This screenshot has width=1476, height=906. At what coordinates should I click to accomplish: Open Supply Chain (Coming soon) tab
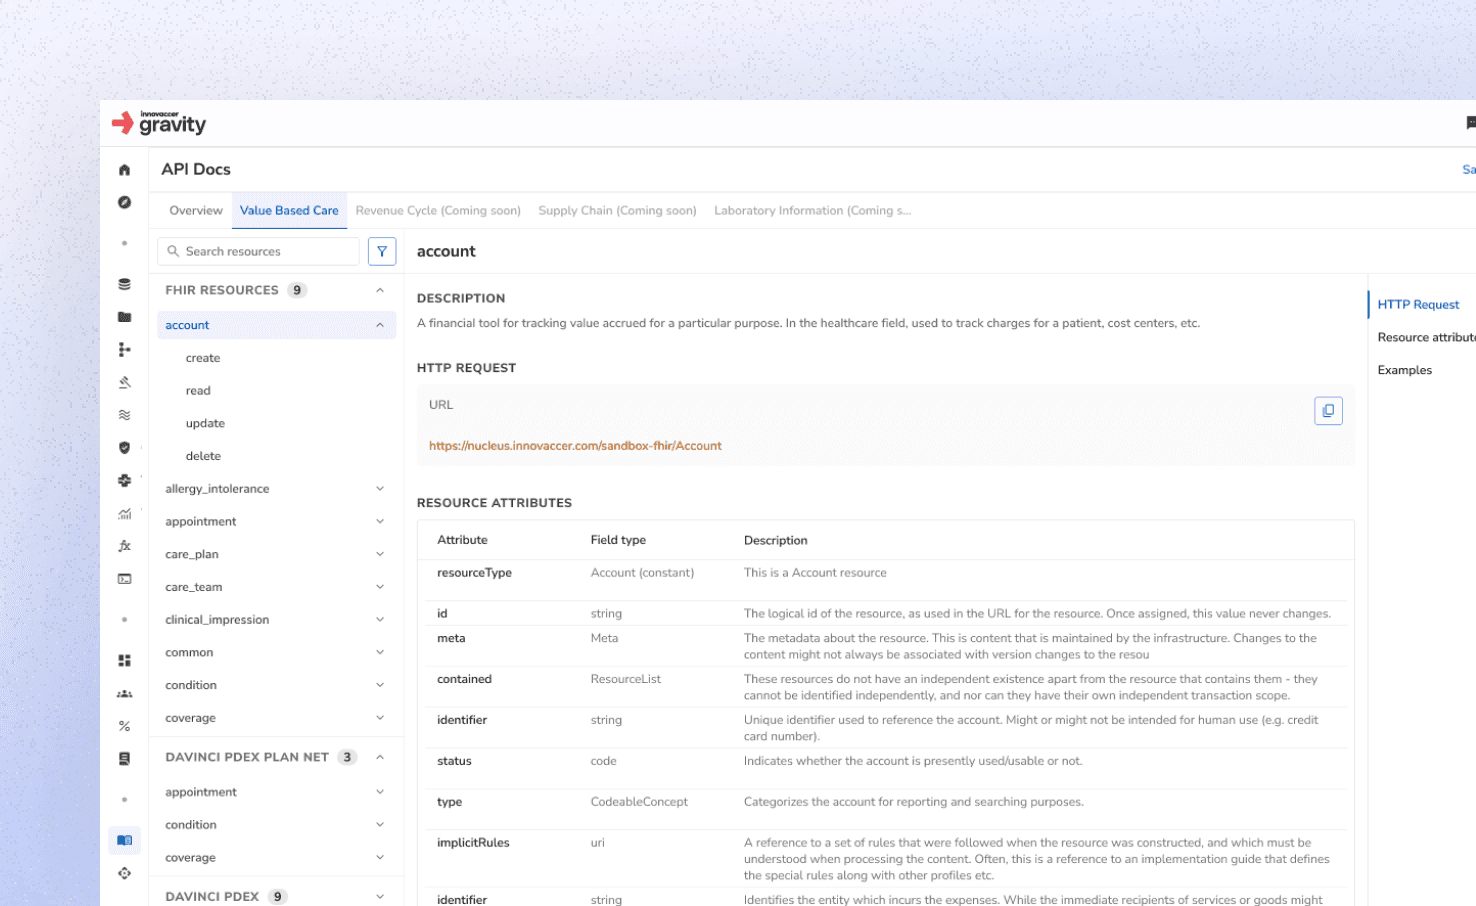617,210
